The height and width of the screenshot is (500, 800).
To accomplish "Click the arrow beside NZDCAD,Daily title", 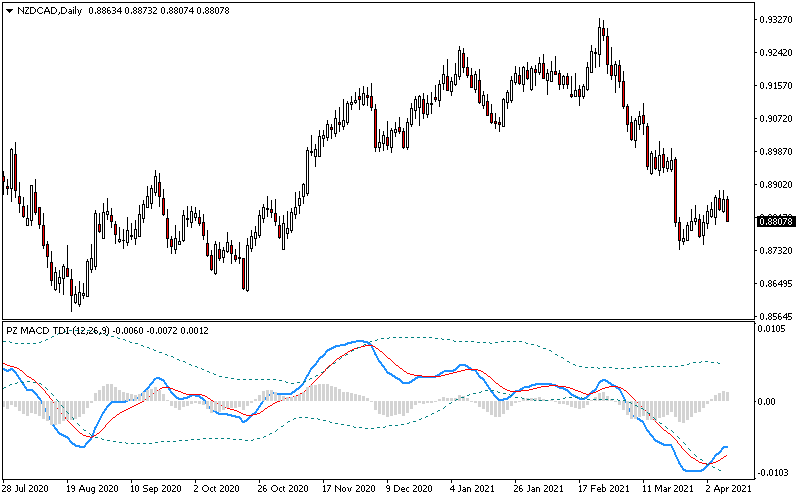I will pyautogui.click(x=9, y=10).
